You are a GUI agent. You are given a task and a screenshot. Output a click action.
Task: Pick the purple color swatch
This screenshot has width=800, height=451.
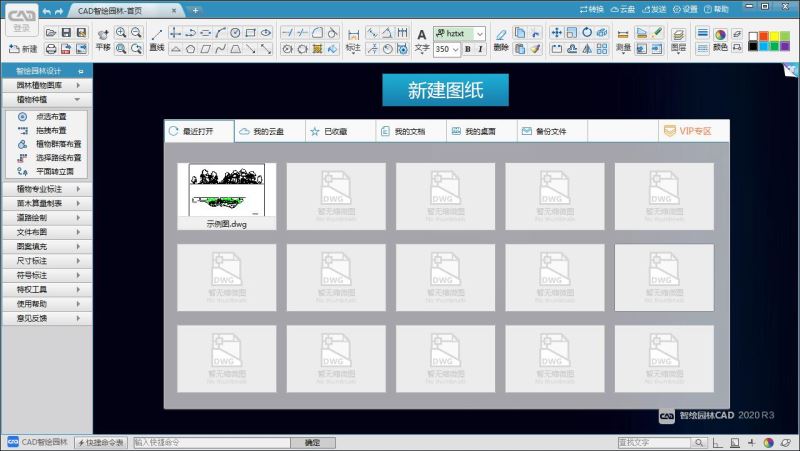point(785,46)
